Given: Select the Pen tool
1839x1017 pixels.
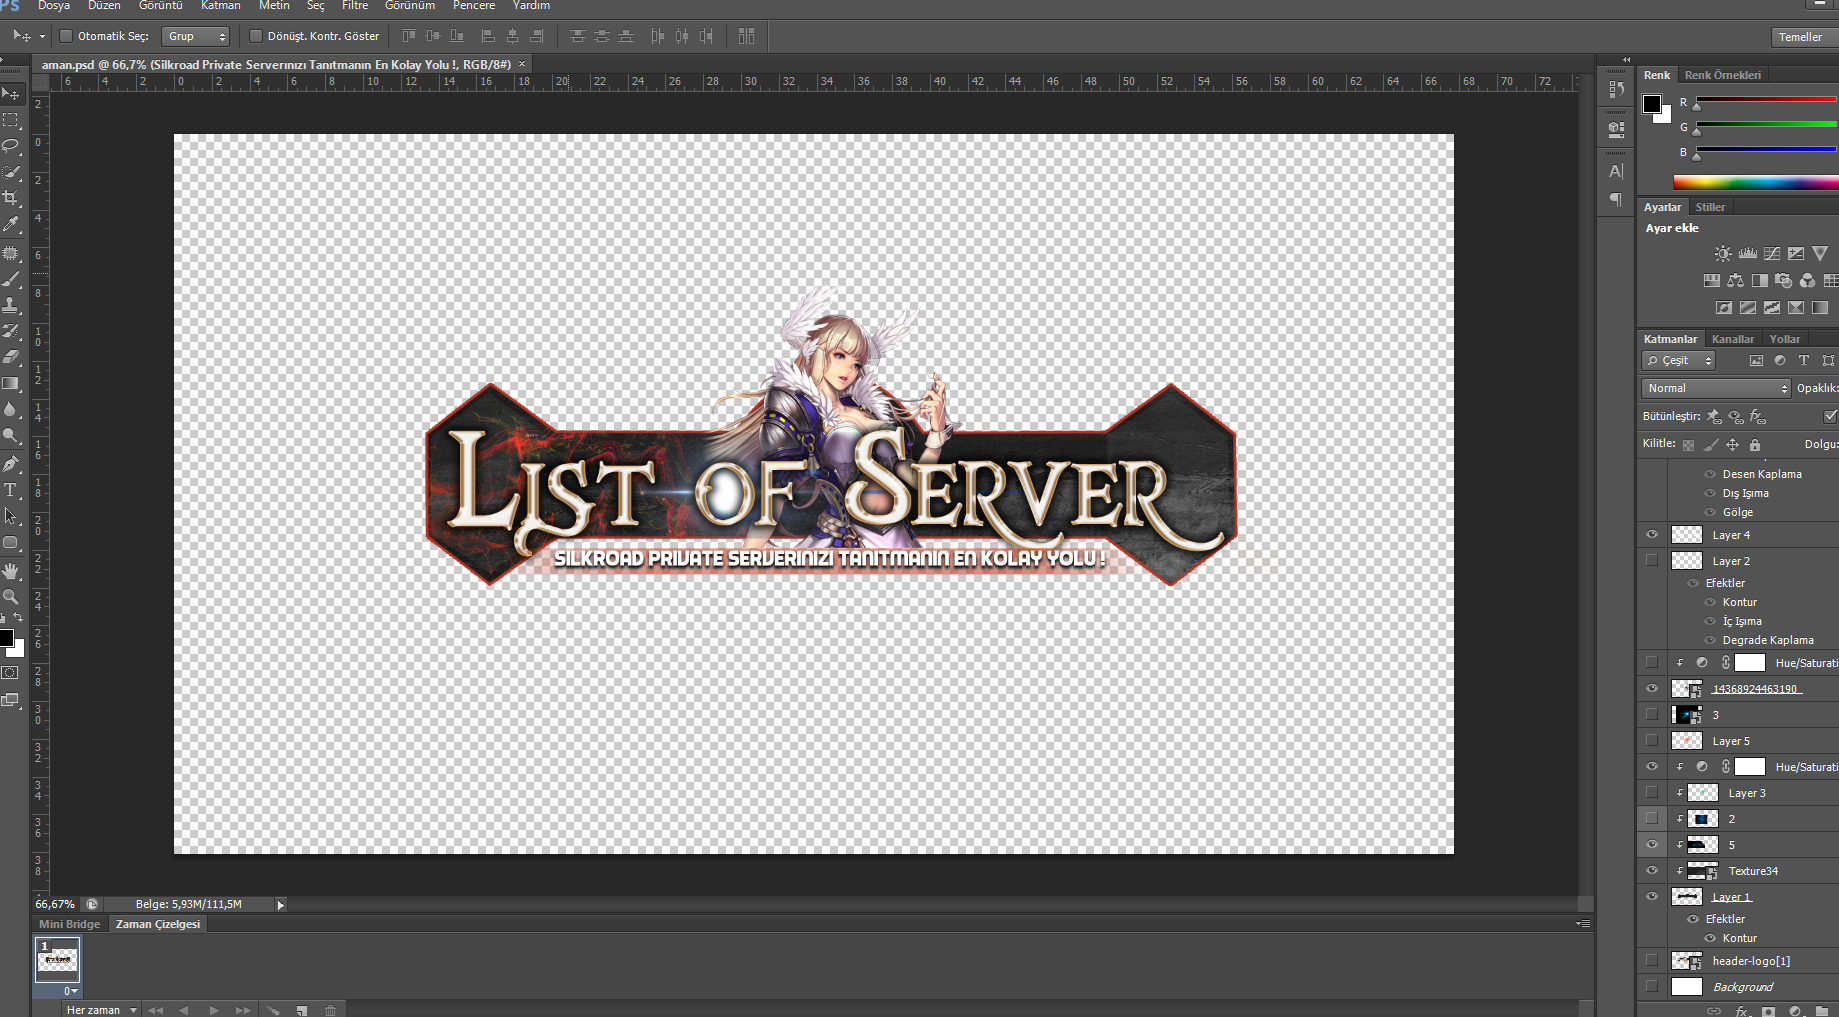Looking at the screenshot, I should pos(11,464).
